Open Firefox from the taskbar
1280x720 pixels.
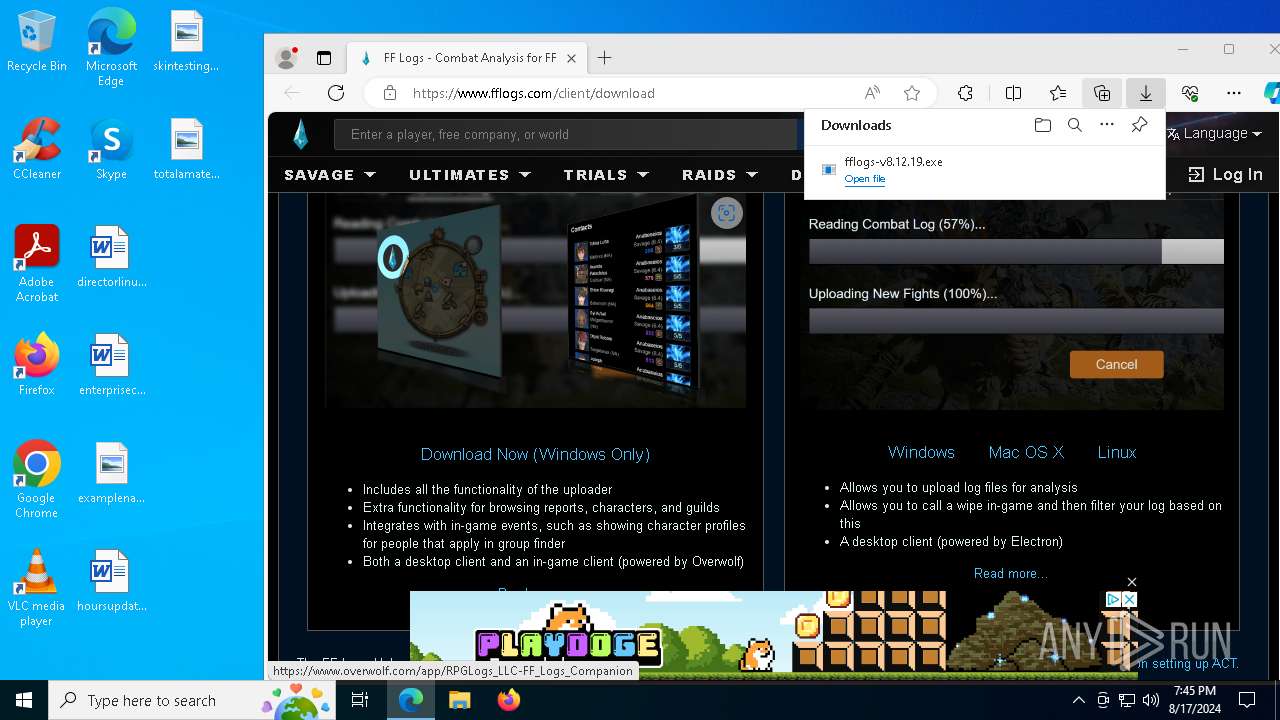point(508,700)
